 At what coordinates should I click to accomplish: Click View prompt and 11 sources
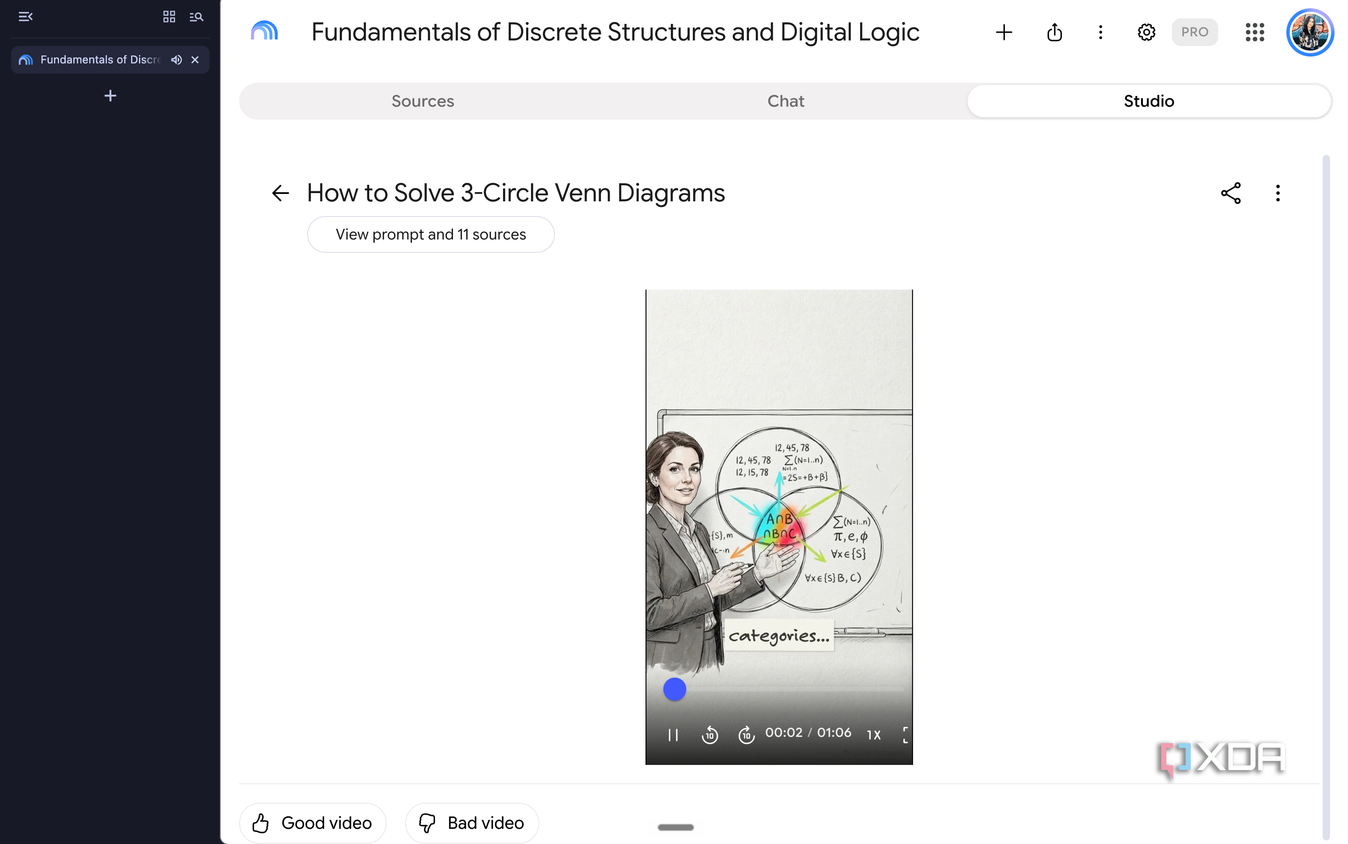pyautogui.click(x=431, y=234)
